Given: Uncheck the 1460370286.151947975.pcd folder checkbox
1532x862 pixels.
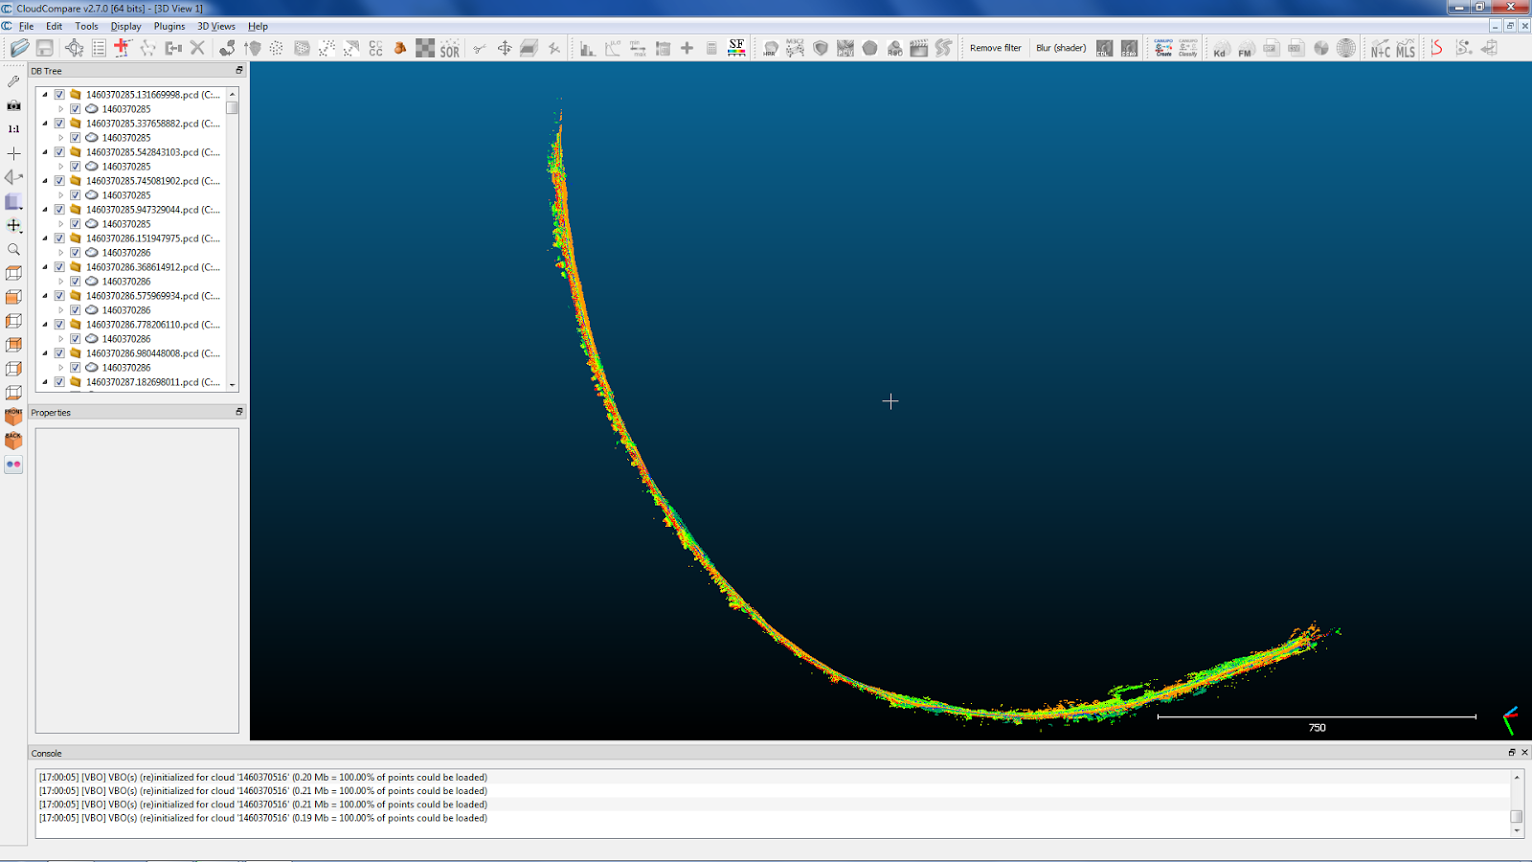Looking at the screenshot, I should pyautogui.click(x=59, y=239).
